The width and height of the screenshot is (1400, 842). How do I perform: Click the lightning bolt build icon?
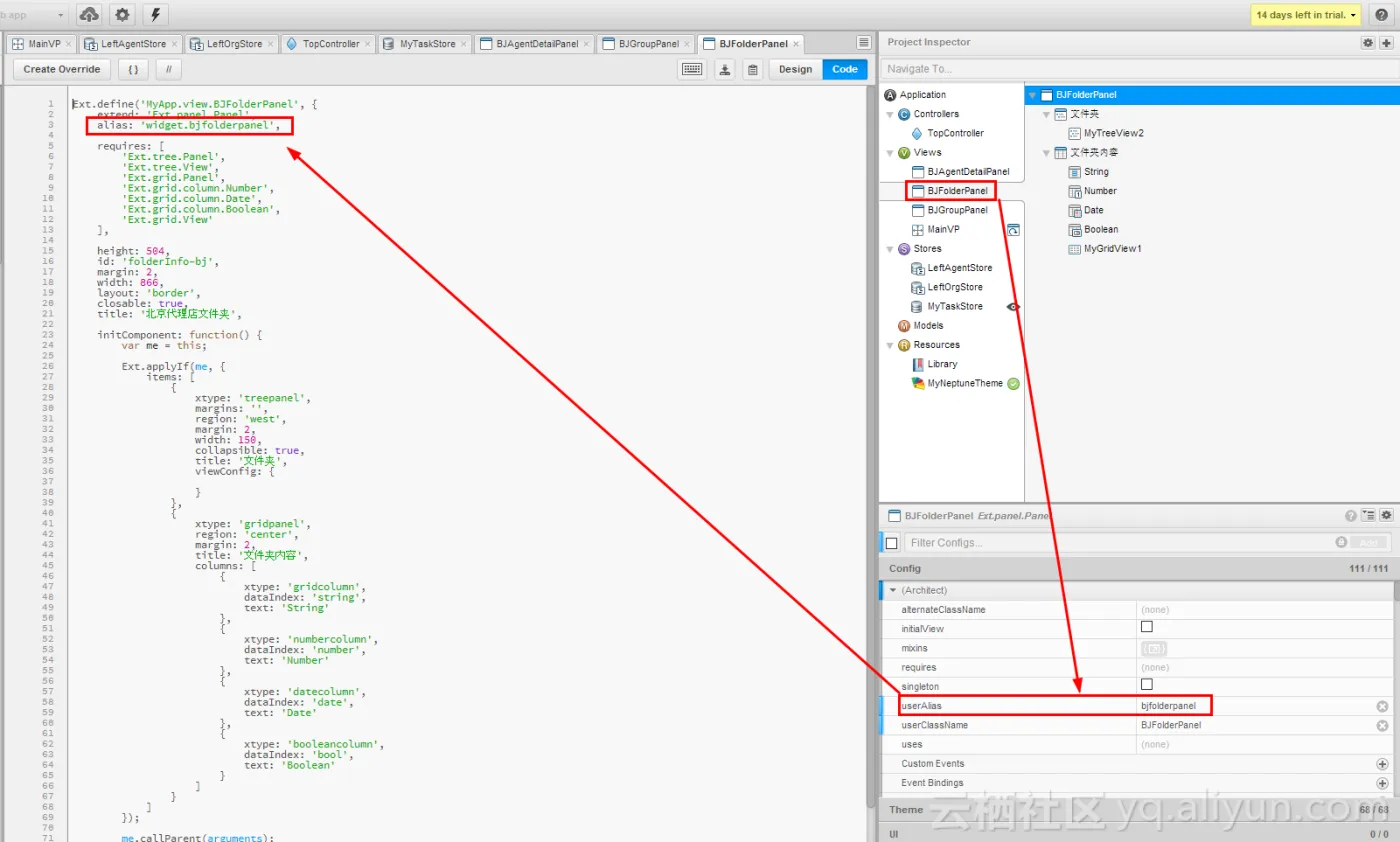[155, 15]
